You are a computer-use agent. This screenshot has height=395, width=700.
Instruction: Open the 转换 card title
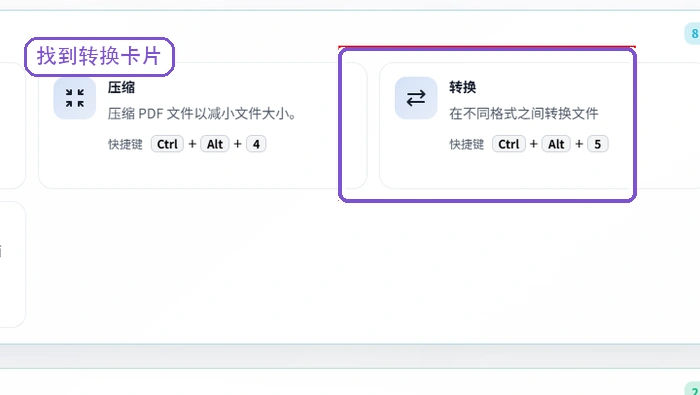(462, 87)
